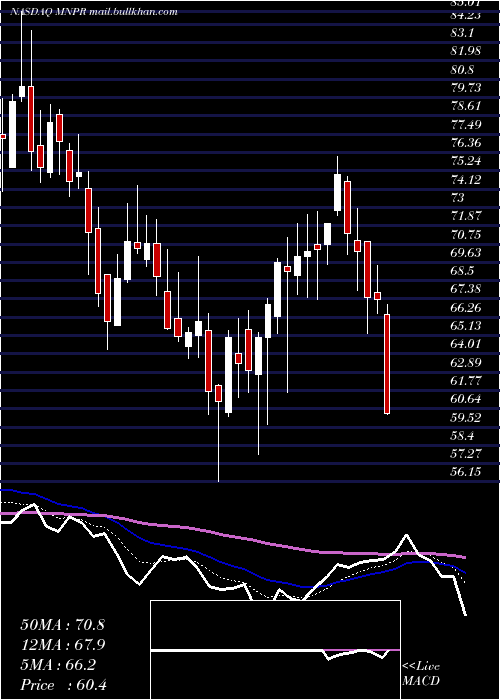Click the 81.98 price level label
This screenshot has height=700, width=500.
pyautogui.click(x=466, y=51)
